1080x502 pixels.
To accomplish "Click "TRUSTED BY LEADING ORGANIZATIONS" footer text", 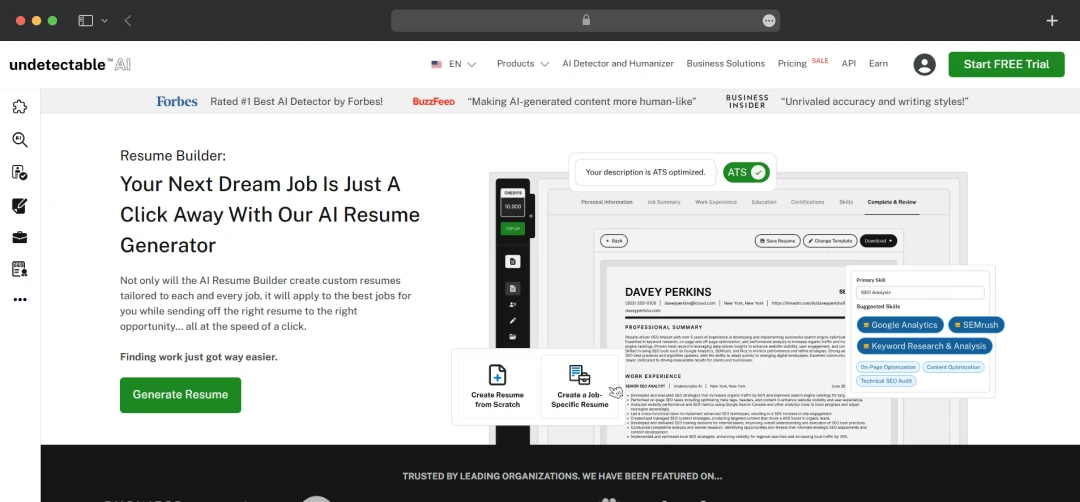I will tap(562, 476).
